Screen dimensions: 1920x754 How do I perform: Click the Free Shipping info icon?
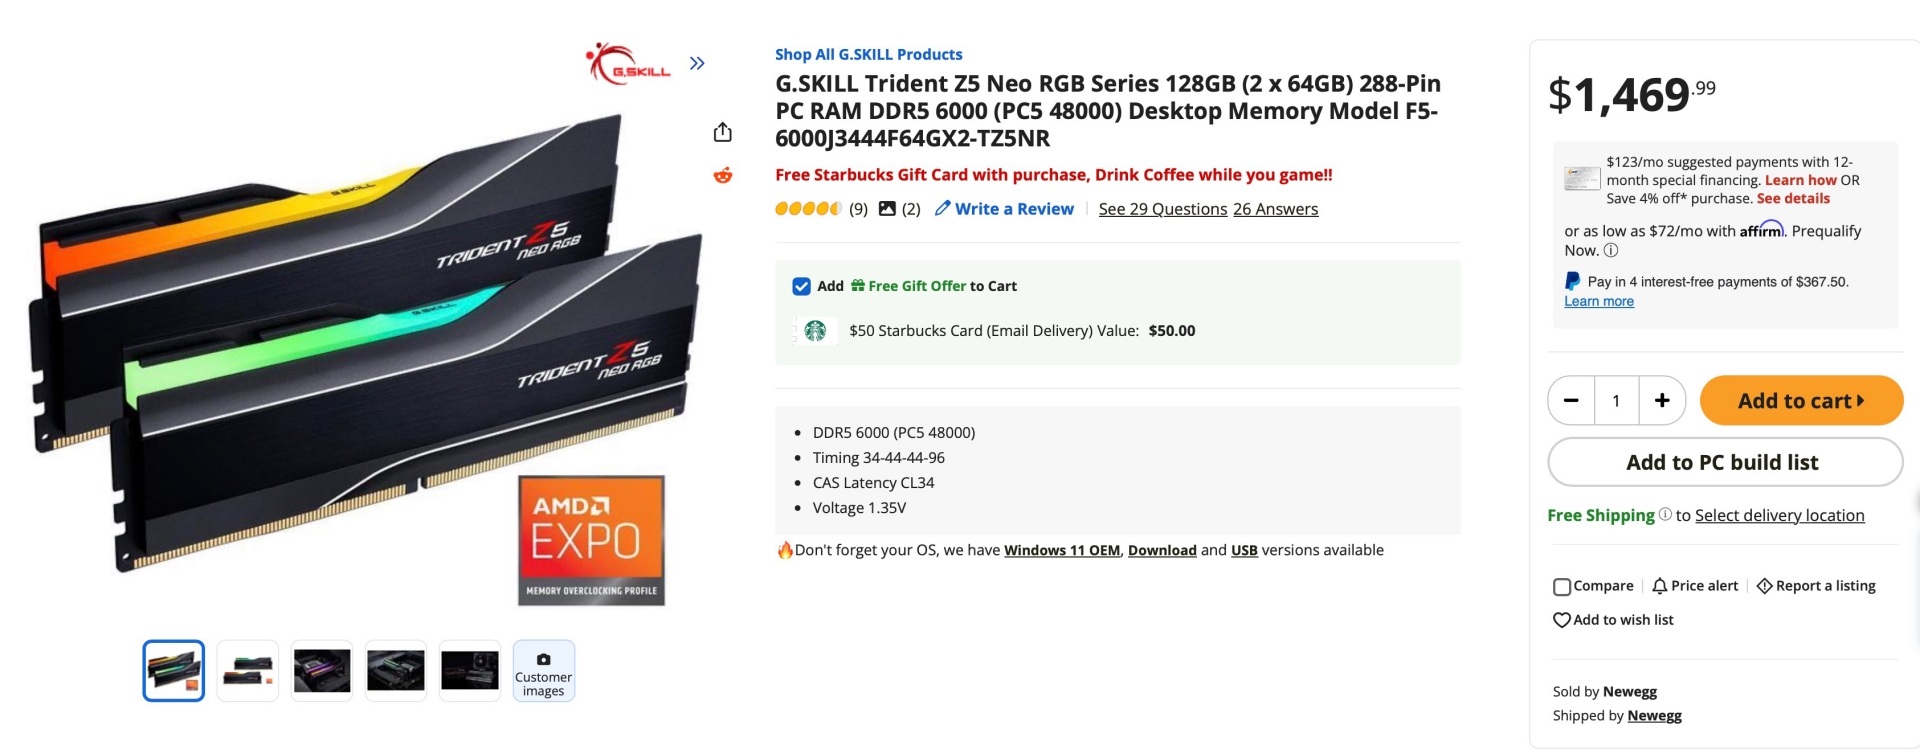coord(1665,514)
